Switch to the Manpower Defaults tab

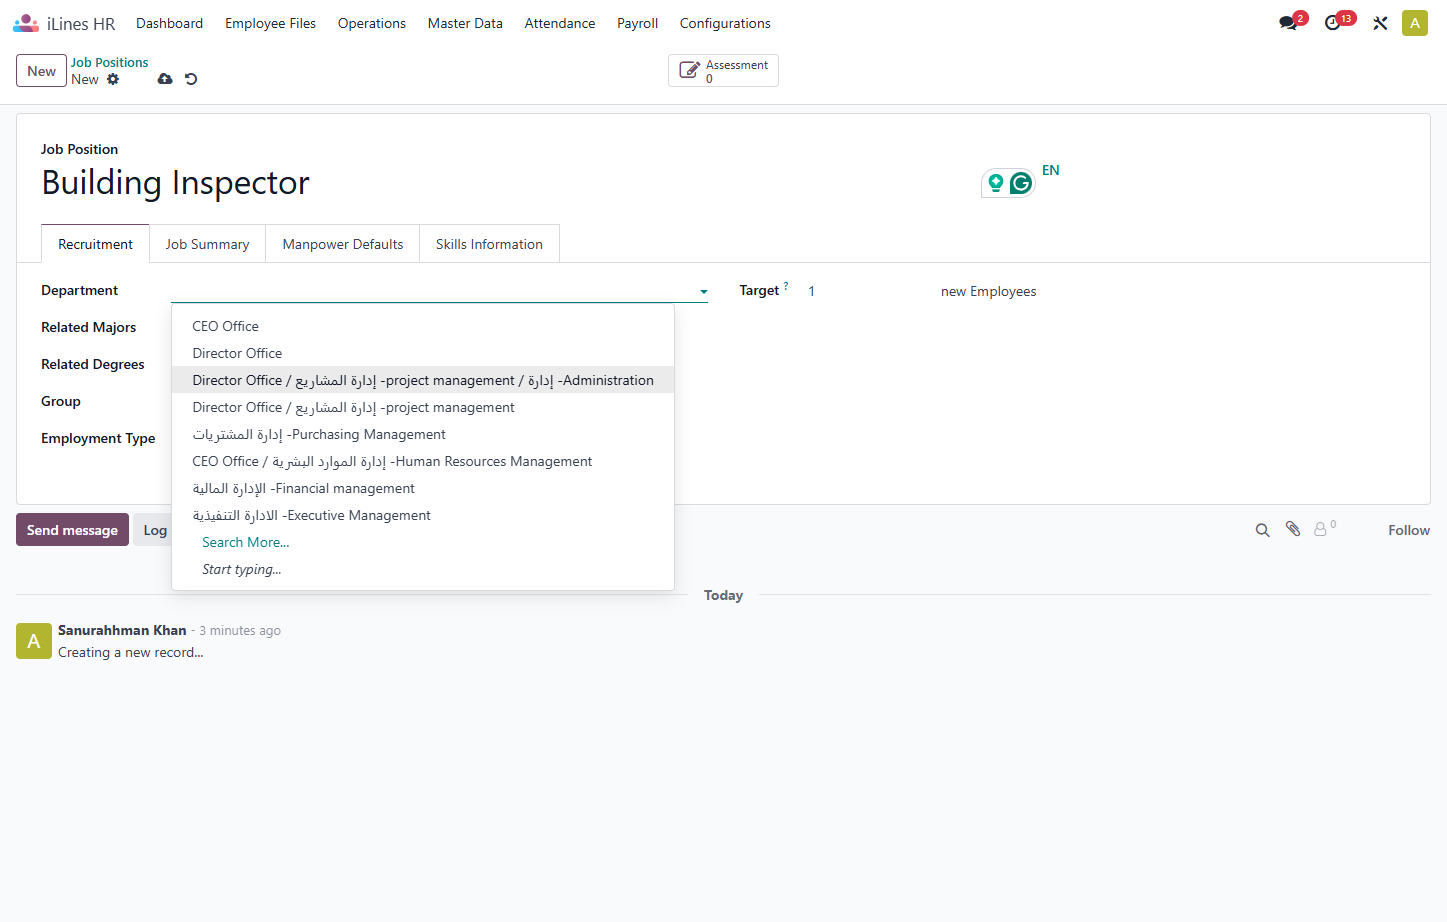coord(343,244)
